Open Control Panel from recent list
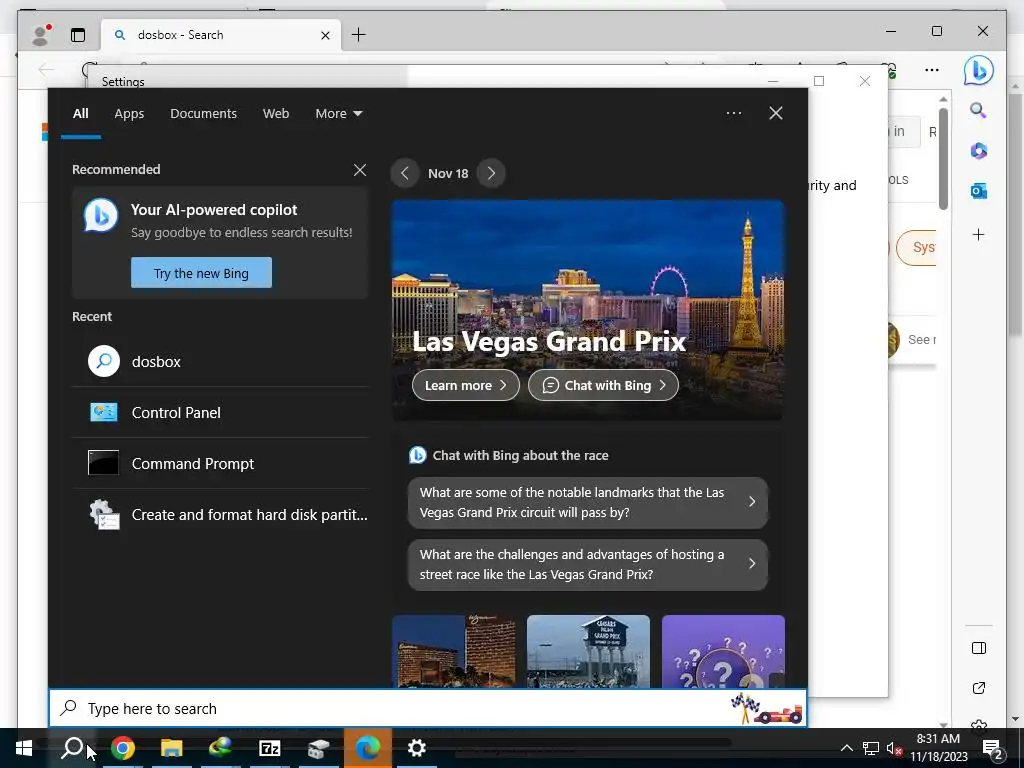The image size is (1024, 768). [x=220, y=413]
